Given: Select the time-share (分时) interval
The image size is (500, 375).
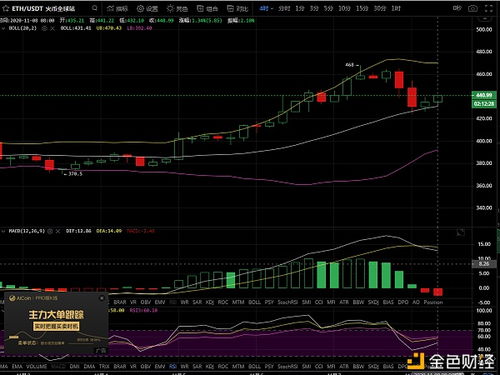Looking at the screenshot, I should tap(284, 8).
